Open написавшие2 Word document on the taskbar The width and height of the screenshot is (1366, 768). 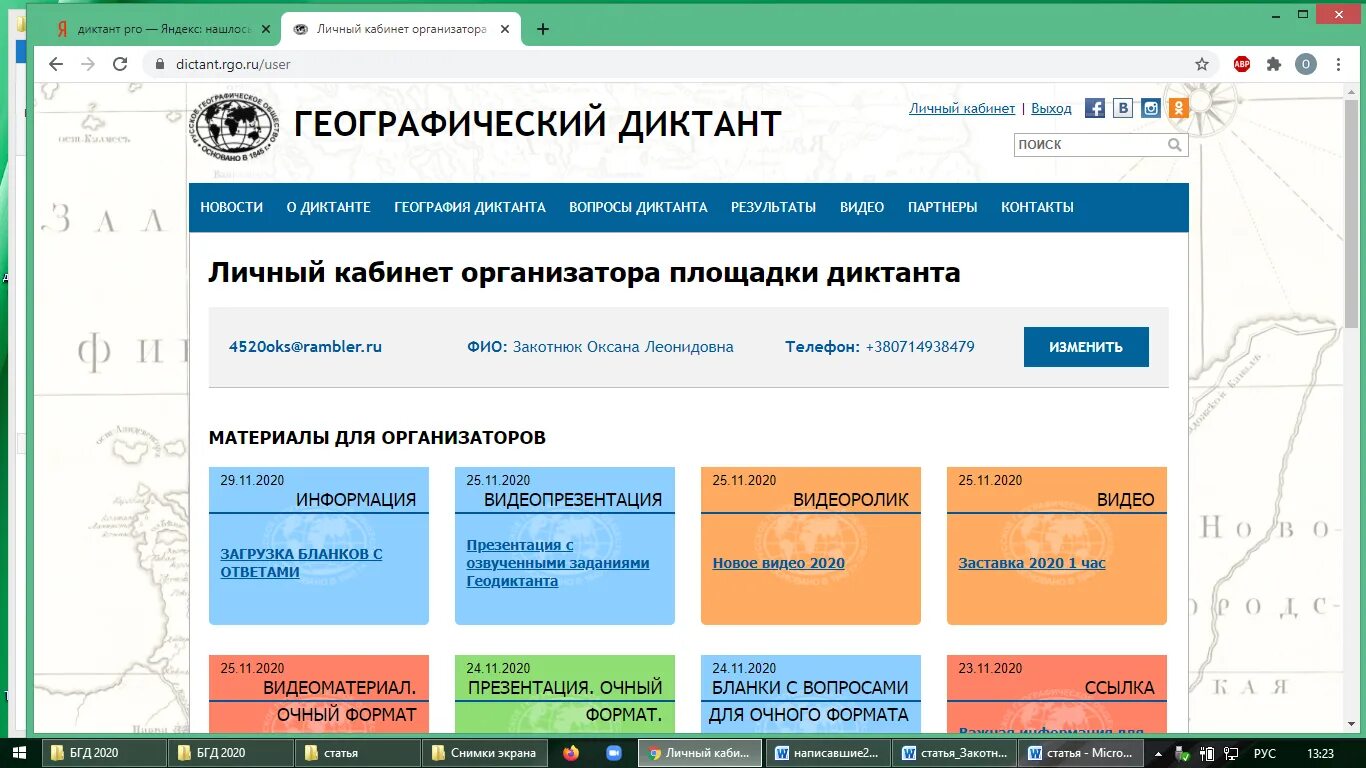826,753
